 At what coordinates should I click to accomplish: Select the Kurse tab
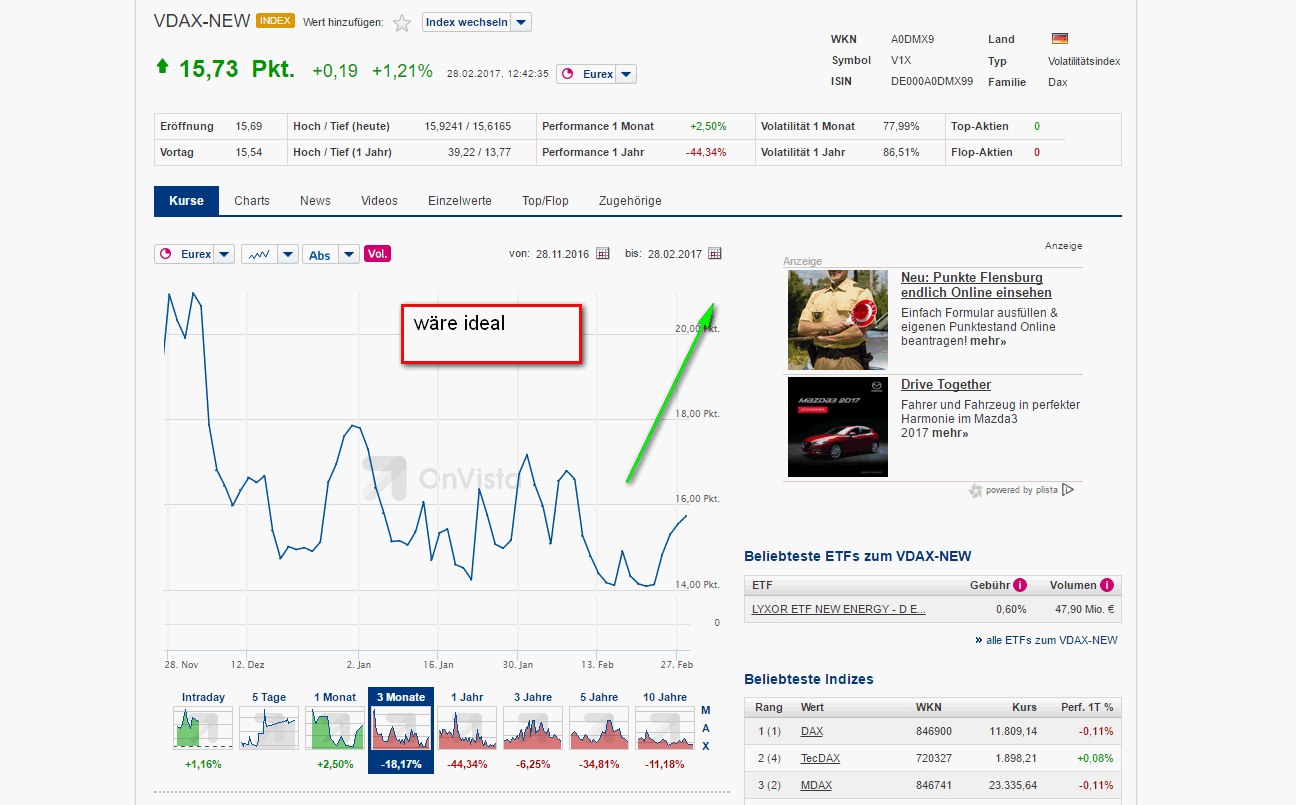186,201
